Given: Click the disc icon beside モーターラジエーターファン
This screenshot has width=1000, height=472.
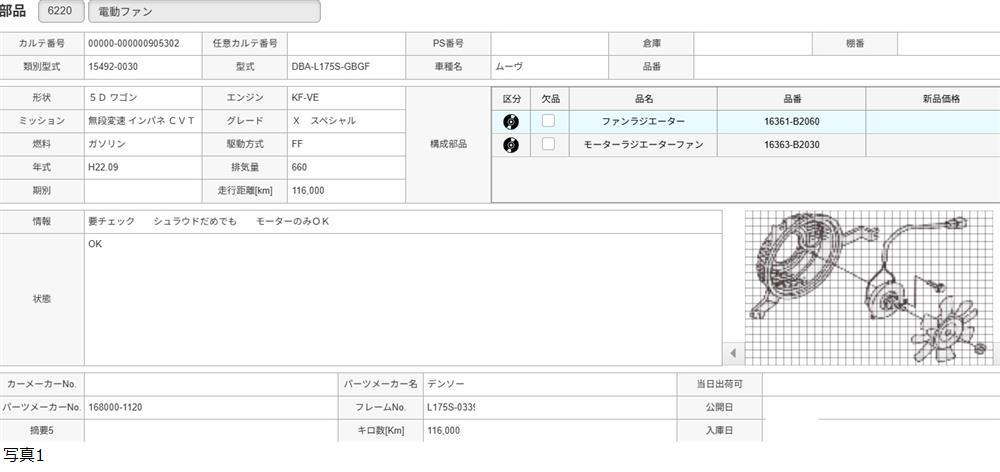Looking at the screenshot, I should (511, 145).
